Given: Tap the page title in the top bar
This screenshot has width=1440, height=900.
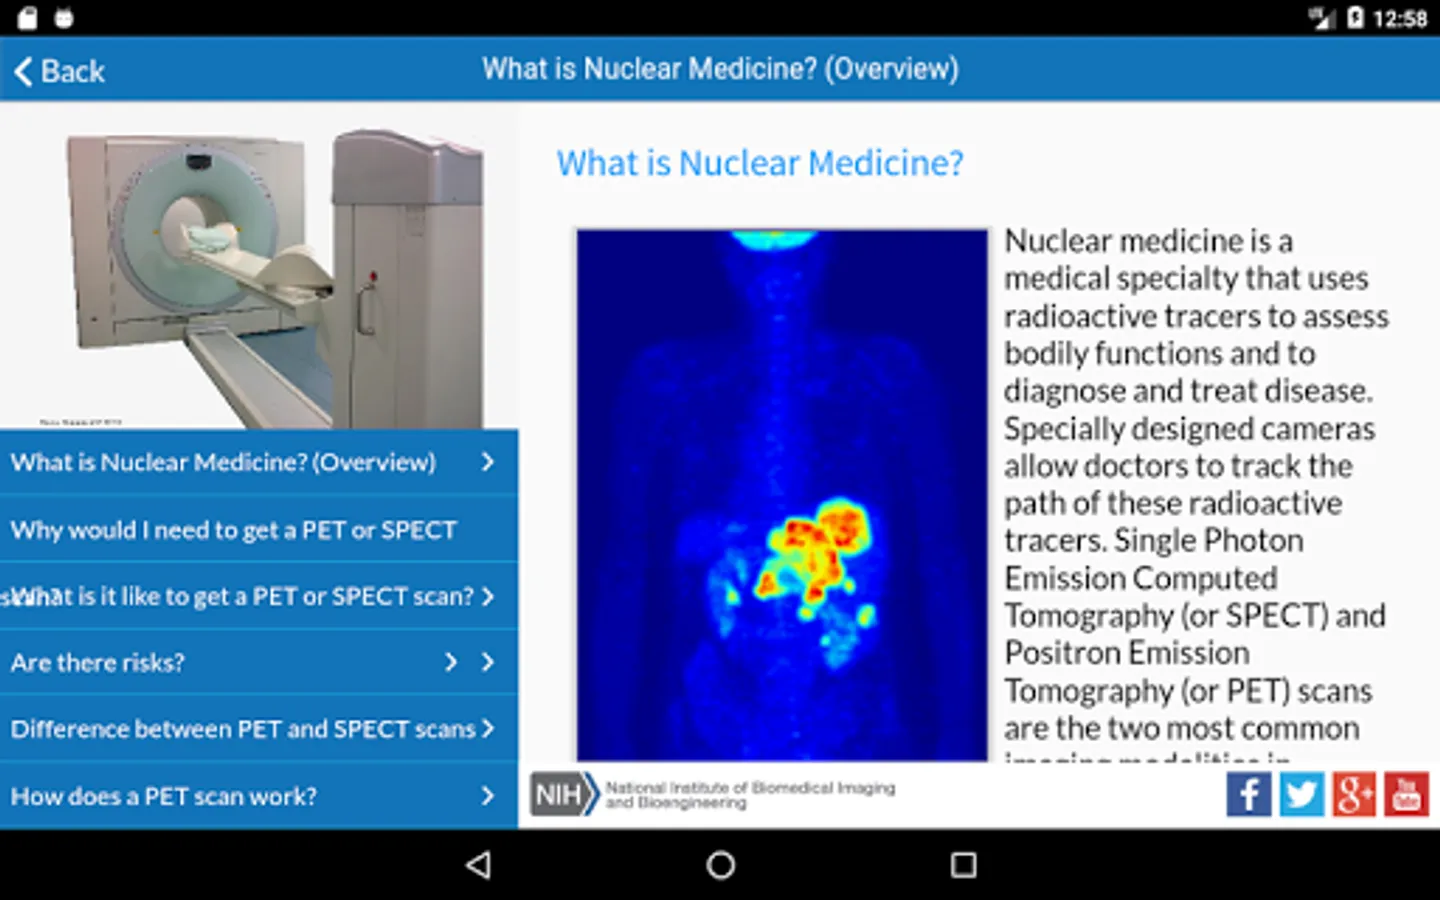Looking at the screenshot, I should [x=720, y=69].
